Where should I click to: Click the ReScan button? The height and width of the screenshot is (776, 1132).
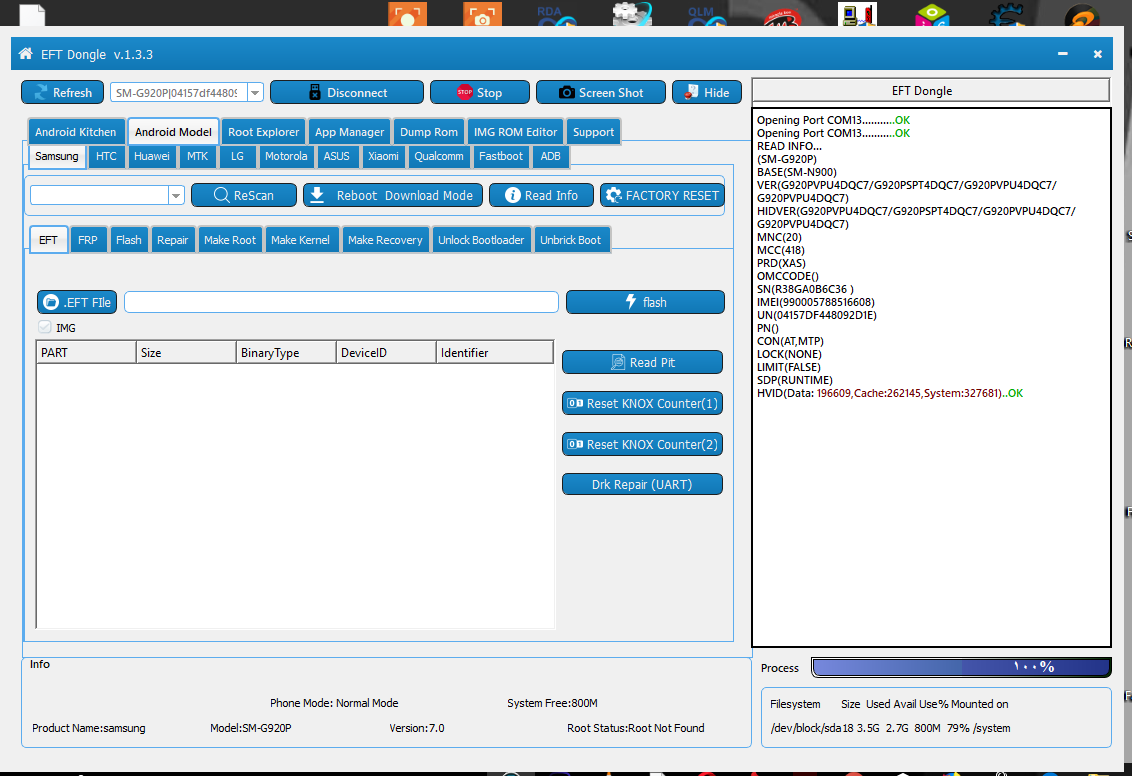point(244,195)
